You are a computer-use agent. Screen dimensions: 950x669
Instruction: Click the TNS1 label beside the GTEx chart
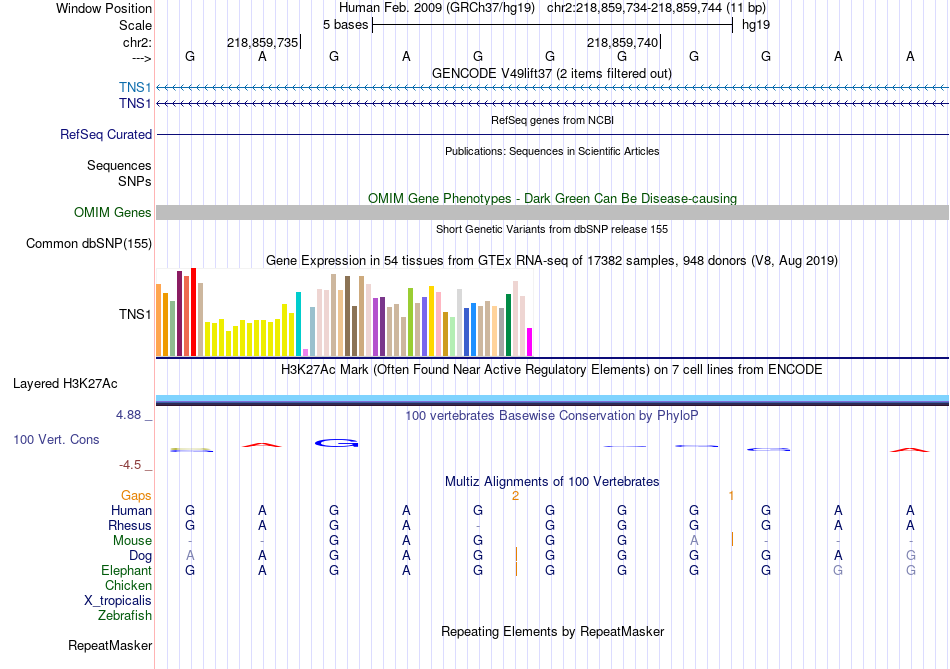point(135,314)
